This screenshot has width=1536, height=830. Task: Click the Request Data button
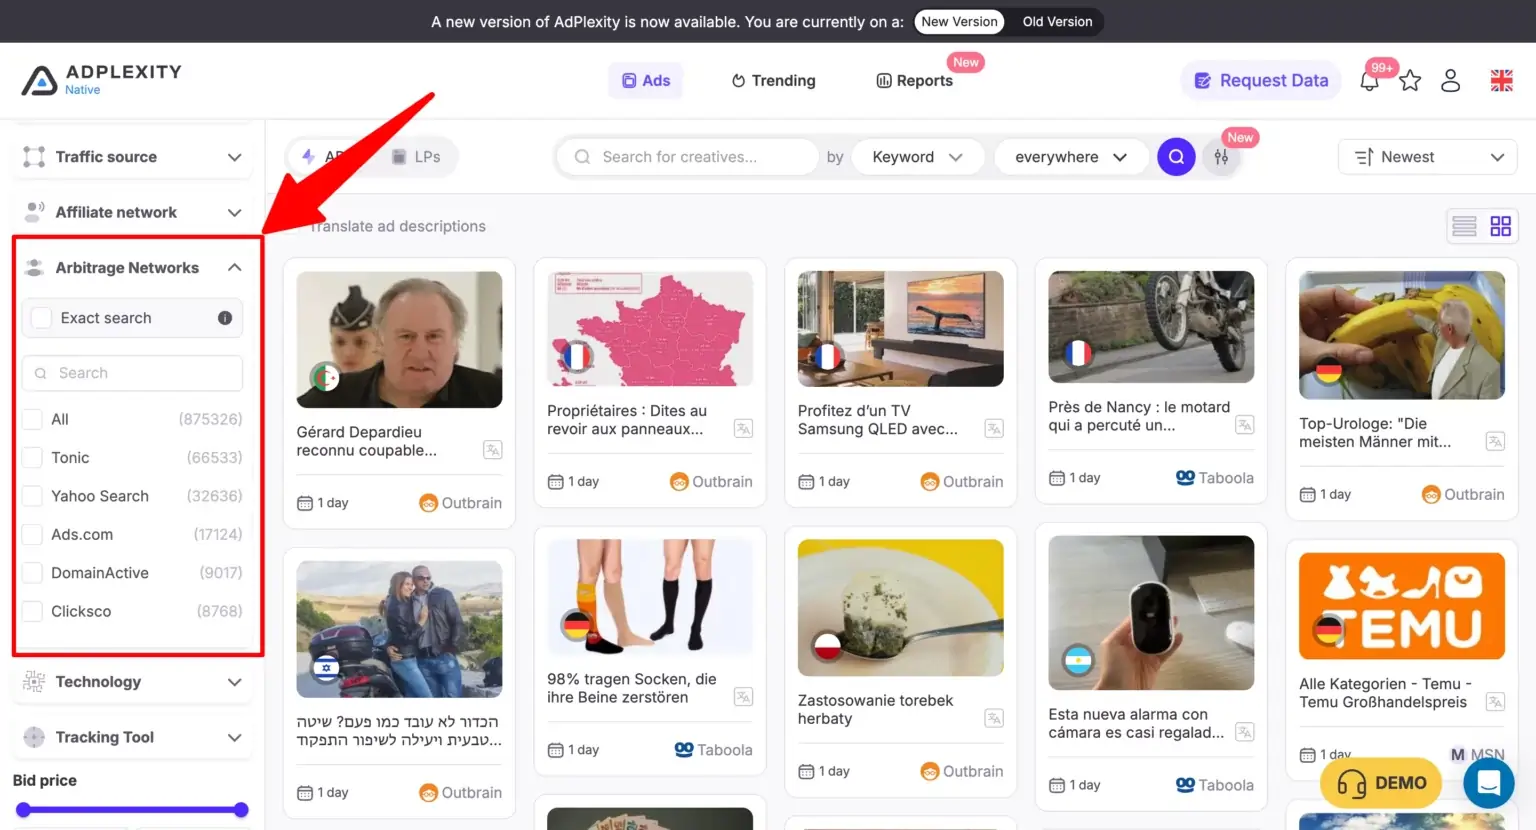point(1261,81)
